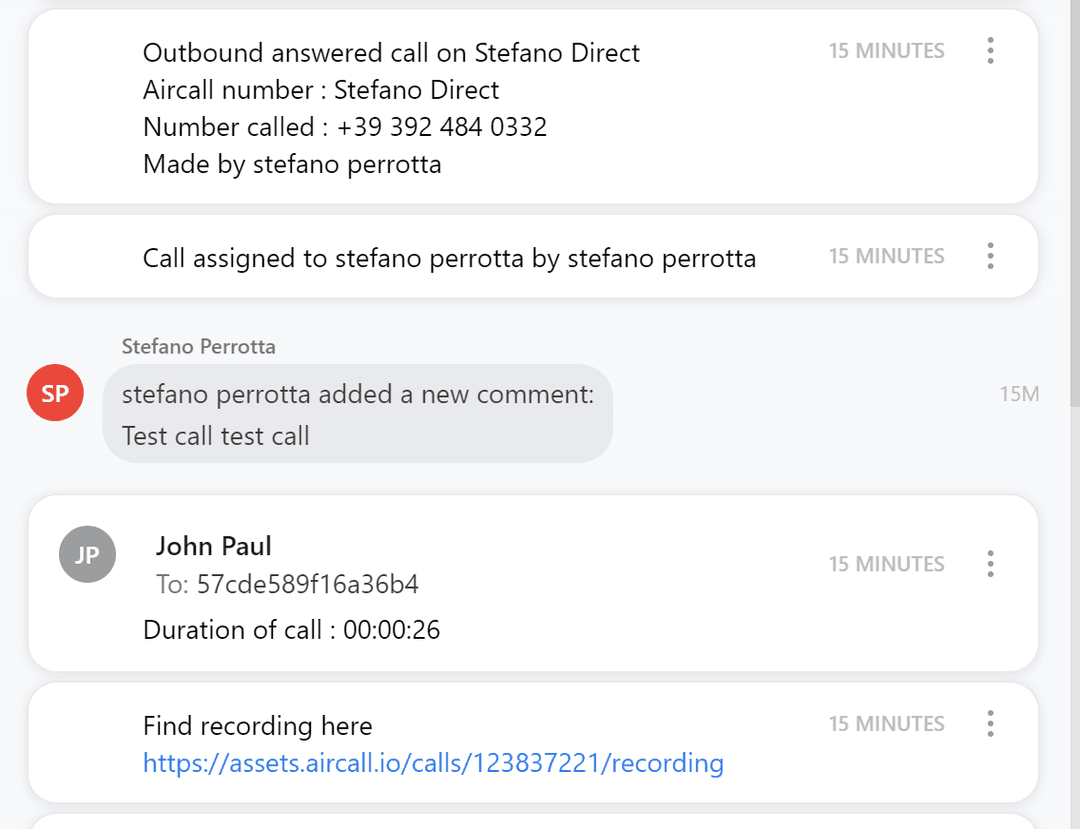Open the aircall recording link
The height and width of the screenshot is (829, 1080).
pos(433,764)
